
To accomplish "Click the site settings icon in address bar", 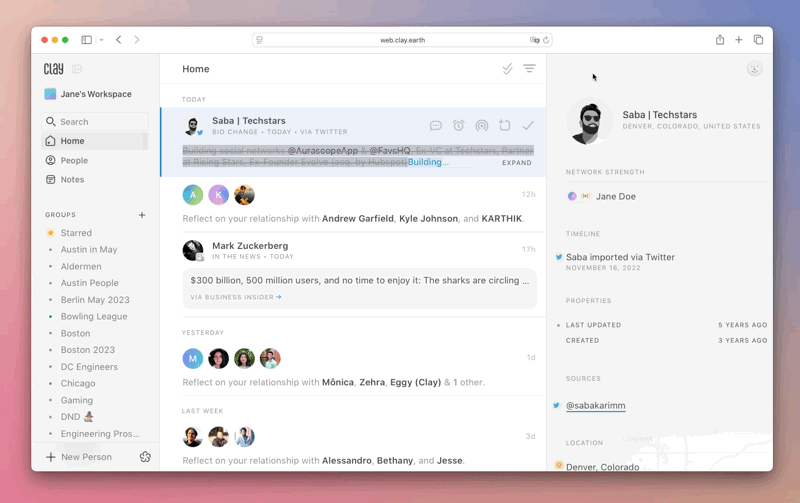I will click(259, 40).
